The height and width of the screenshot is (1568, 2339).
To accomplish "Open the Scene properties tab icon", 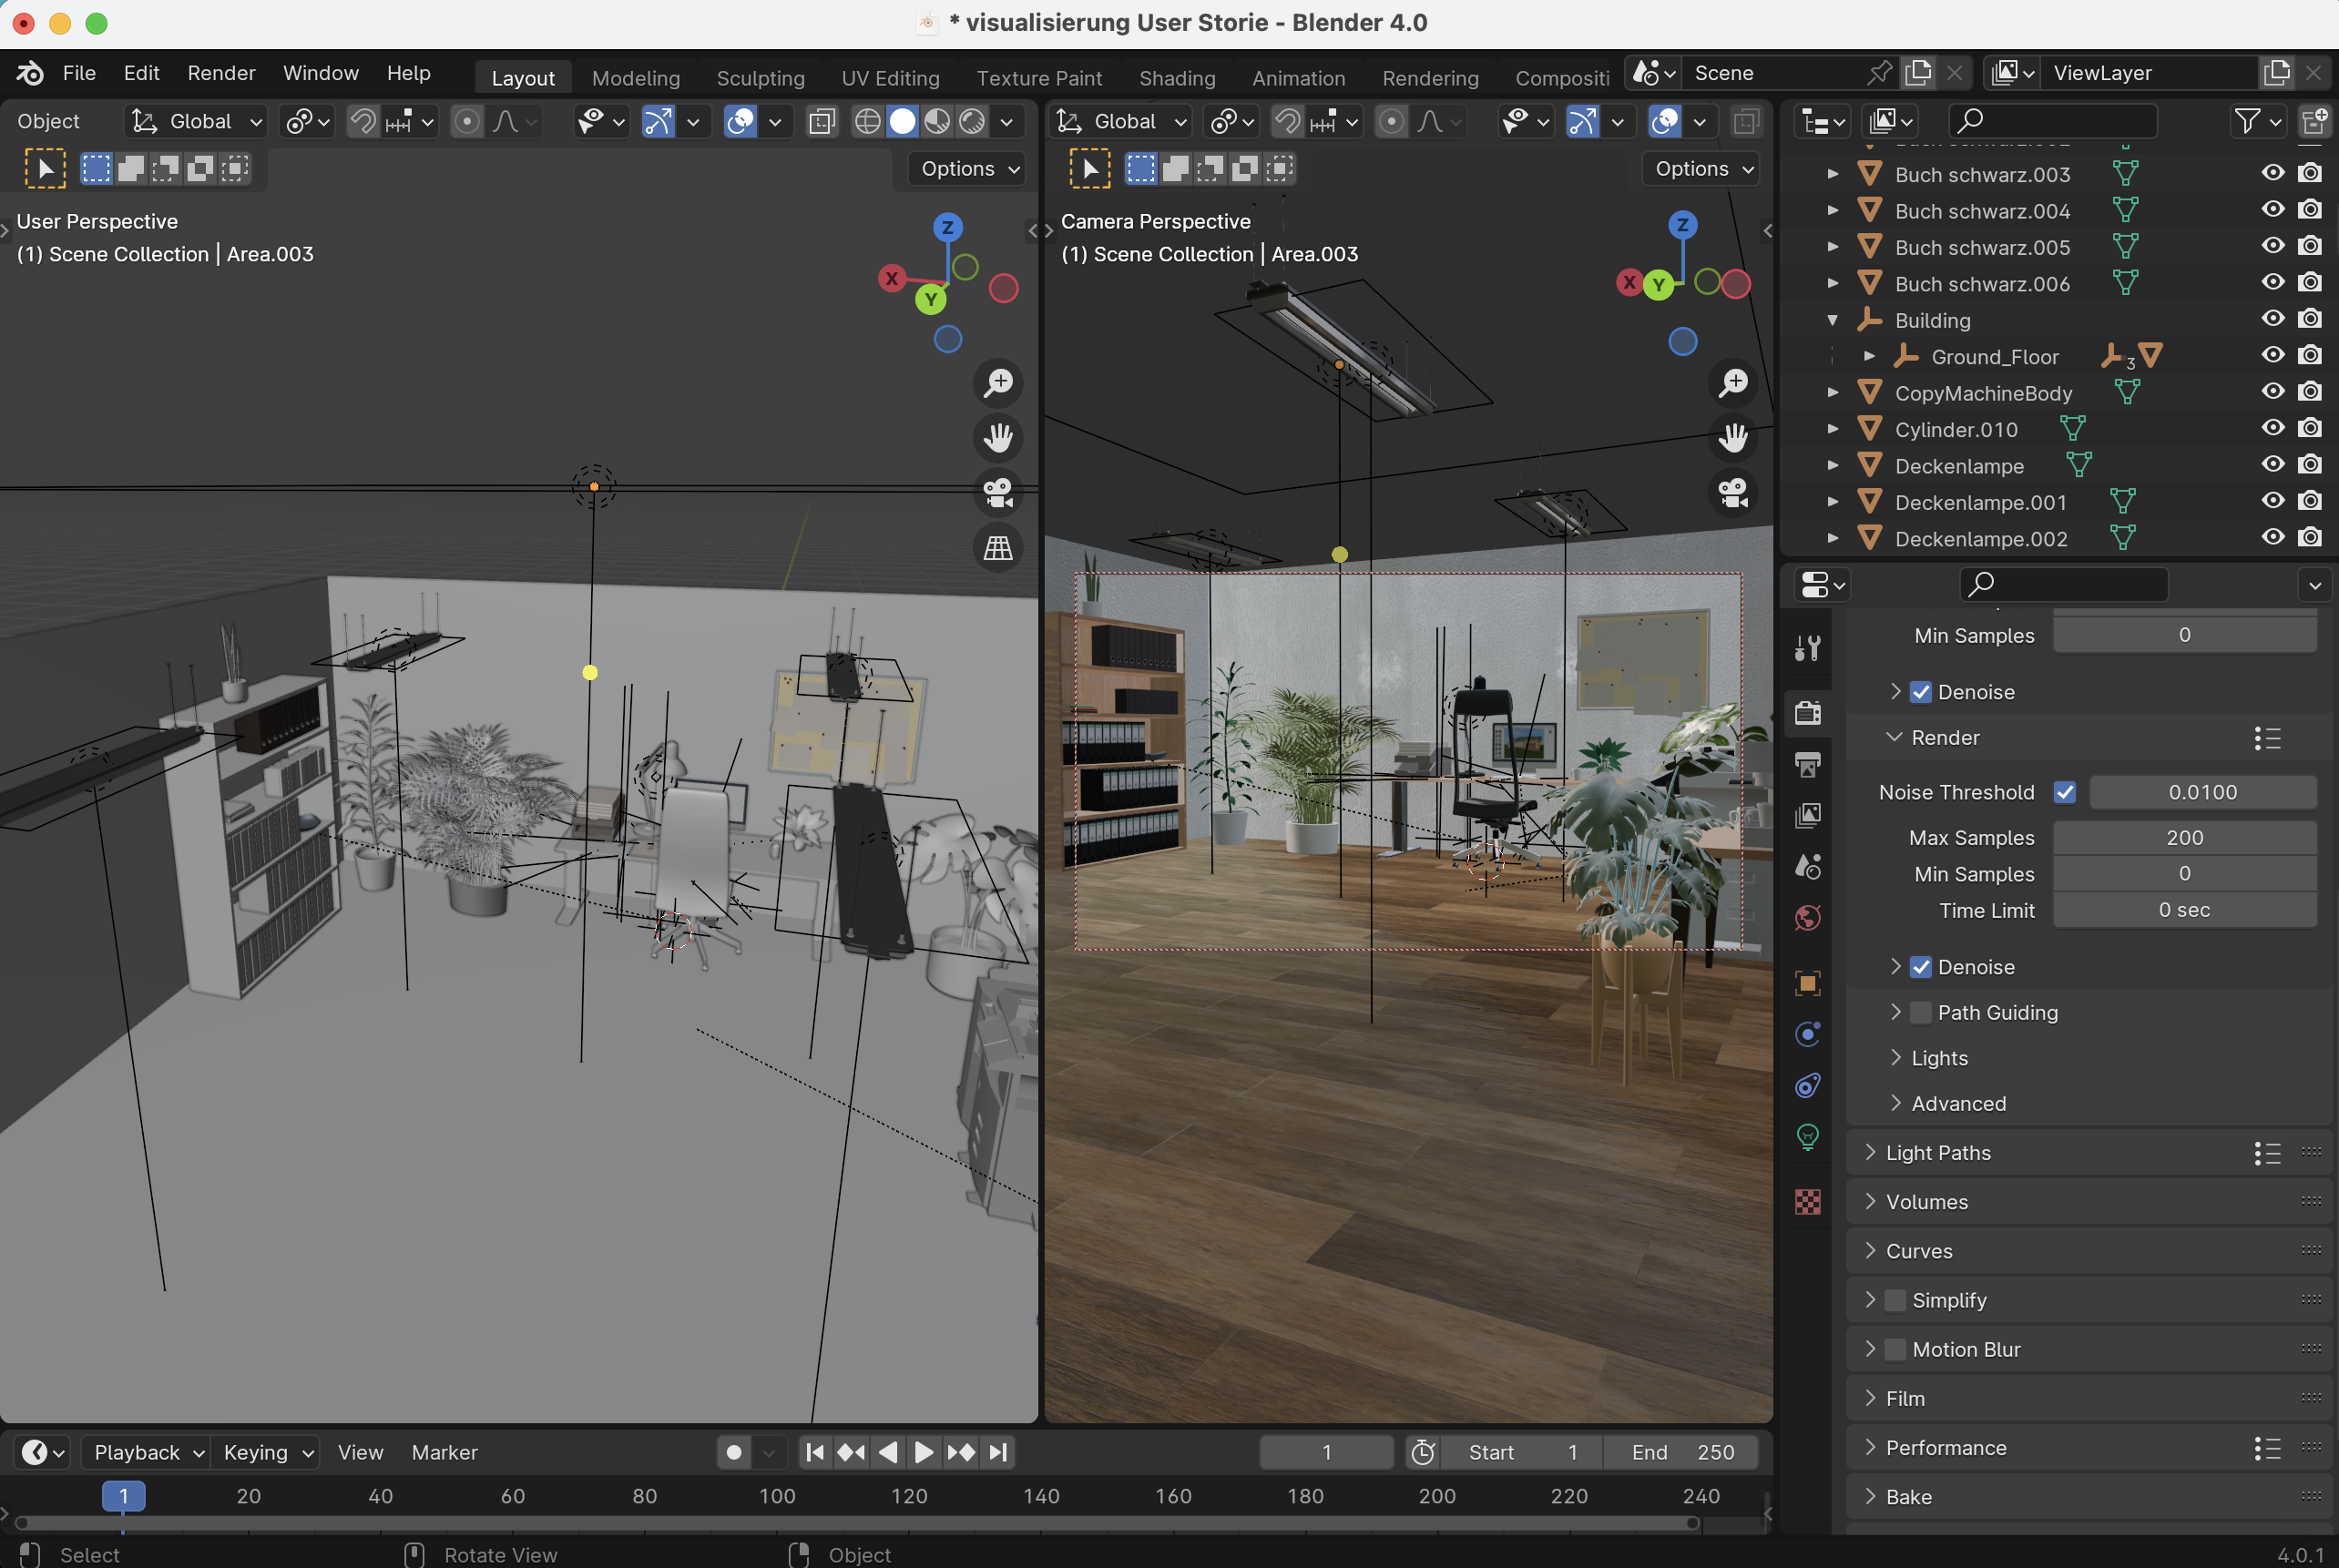I will 1807,866.
